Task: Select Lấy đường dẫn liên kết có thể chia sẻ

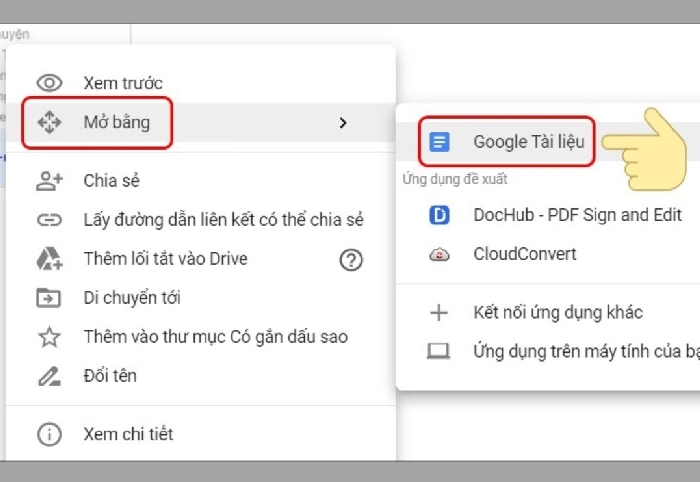Action: 224,220
